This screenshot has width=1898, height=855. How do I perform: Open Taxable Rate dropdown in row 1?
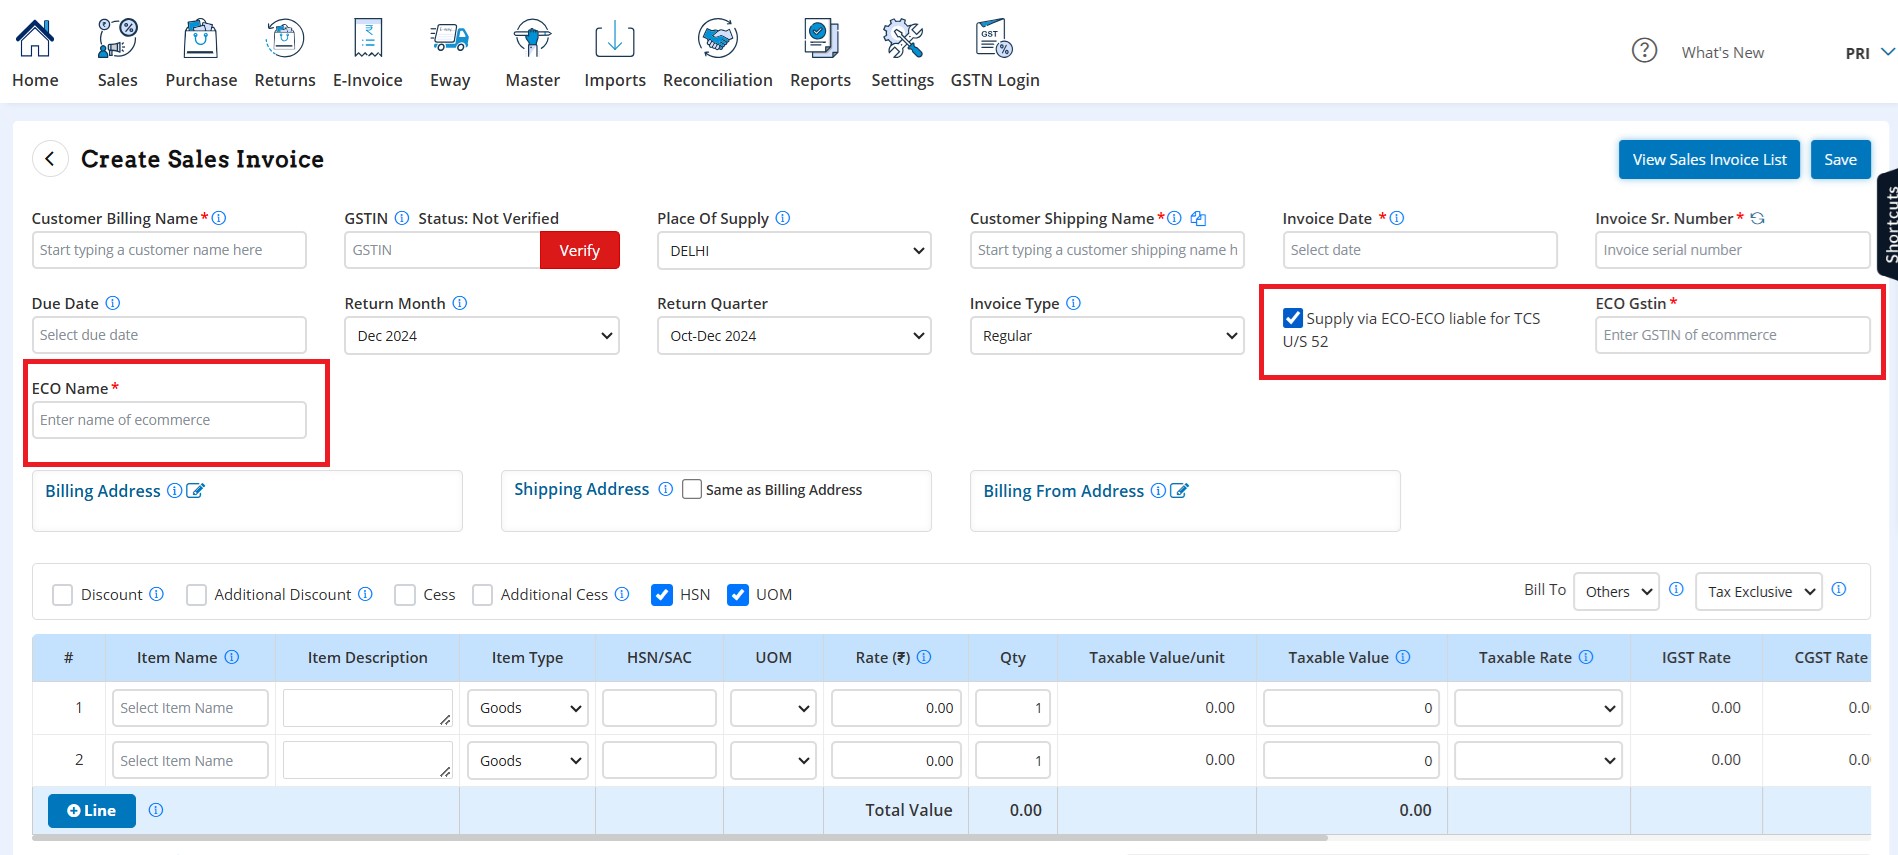tap(1538, 708)
